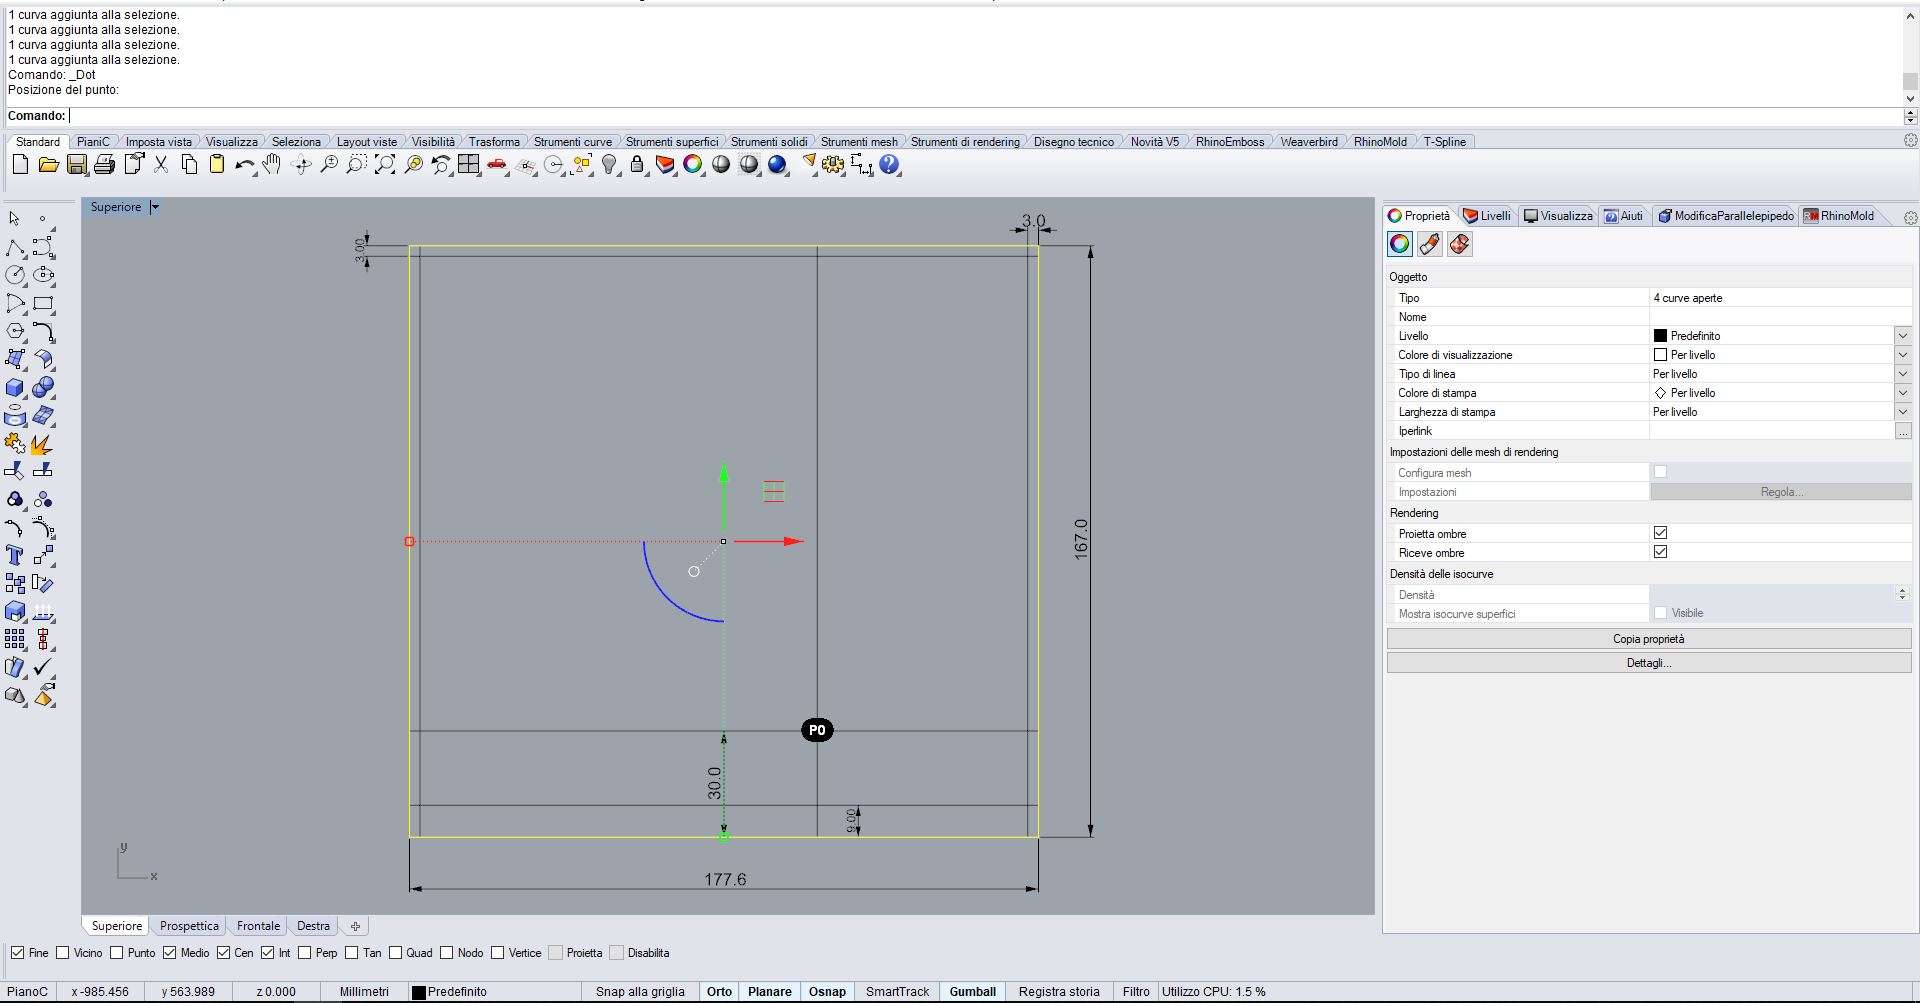Toggle the Fine osnap checkbox
Viewport: 1920px width, 1003px height.
pyautogui.click(x=18, y=953)
